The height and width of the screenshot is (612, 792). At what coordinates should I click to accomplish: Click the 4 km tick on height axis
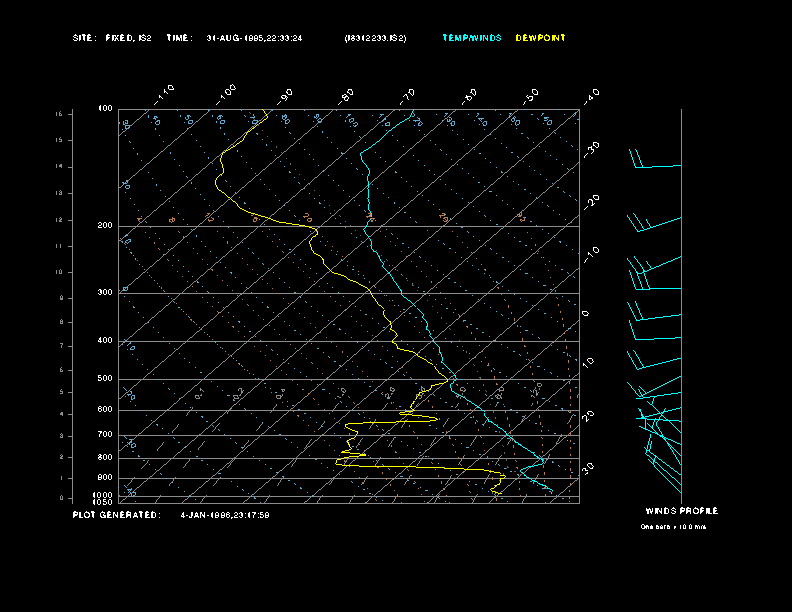point(62,414)
